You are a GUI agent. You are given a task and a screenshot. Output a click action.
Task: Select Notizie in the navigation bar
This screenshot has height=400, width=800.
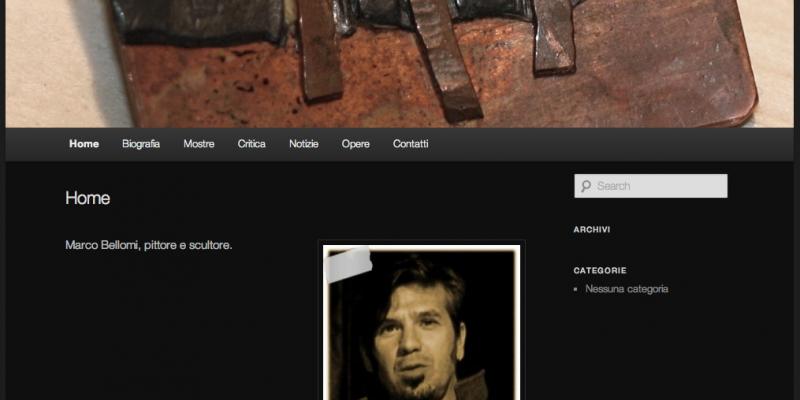pos(304,144)
